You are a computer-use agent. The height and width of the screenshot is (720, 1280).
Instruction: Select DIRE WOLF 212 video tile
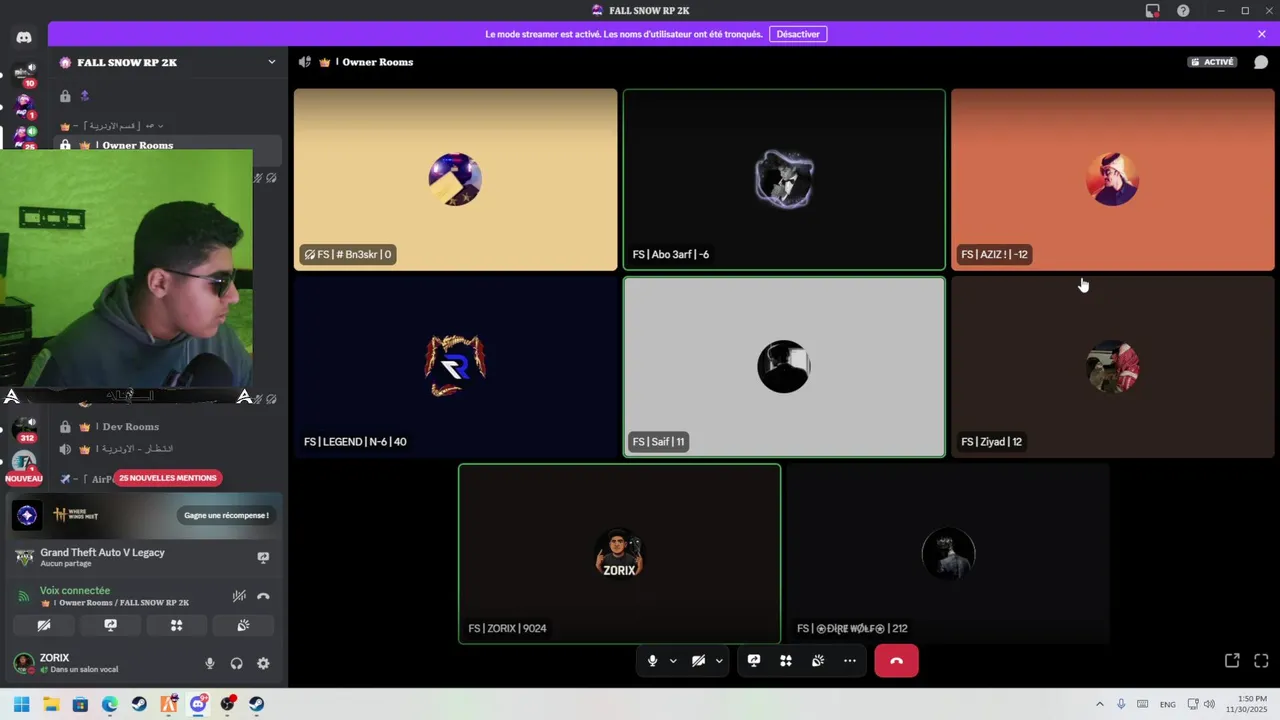pos(948,553)
